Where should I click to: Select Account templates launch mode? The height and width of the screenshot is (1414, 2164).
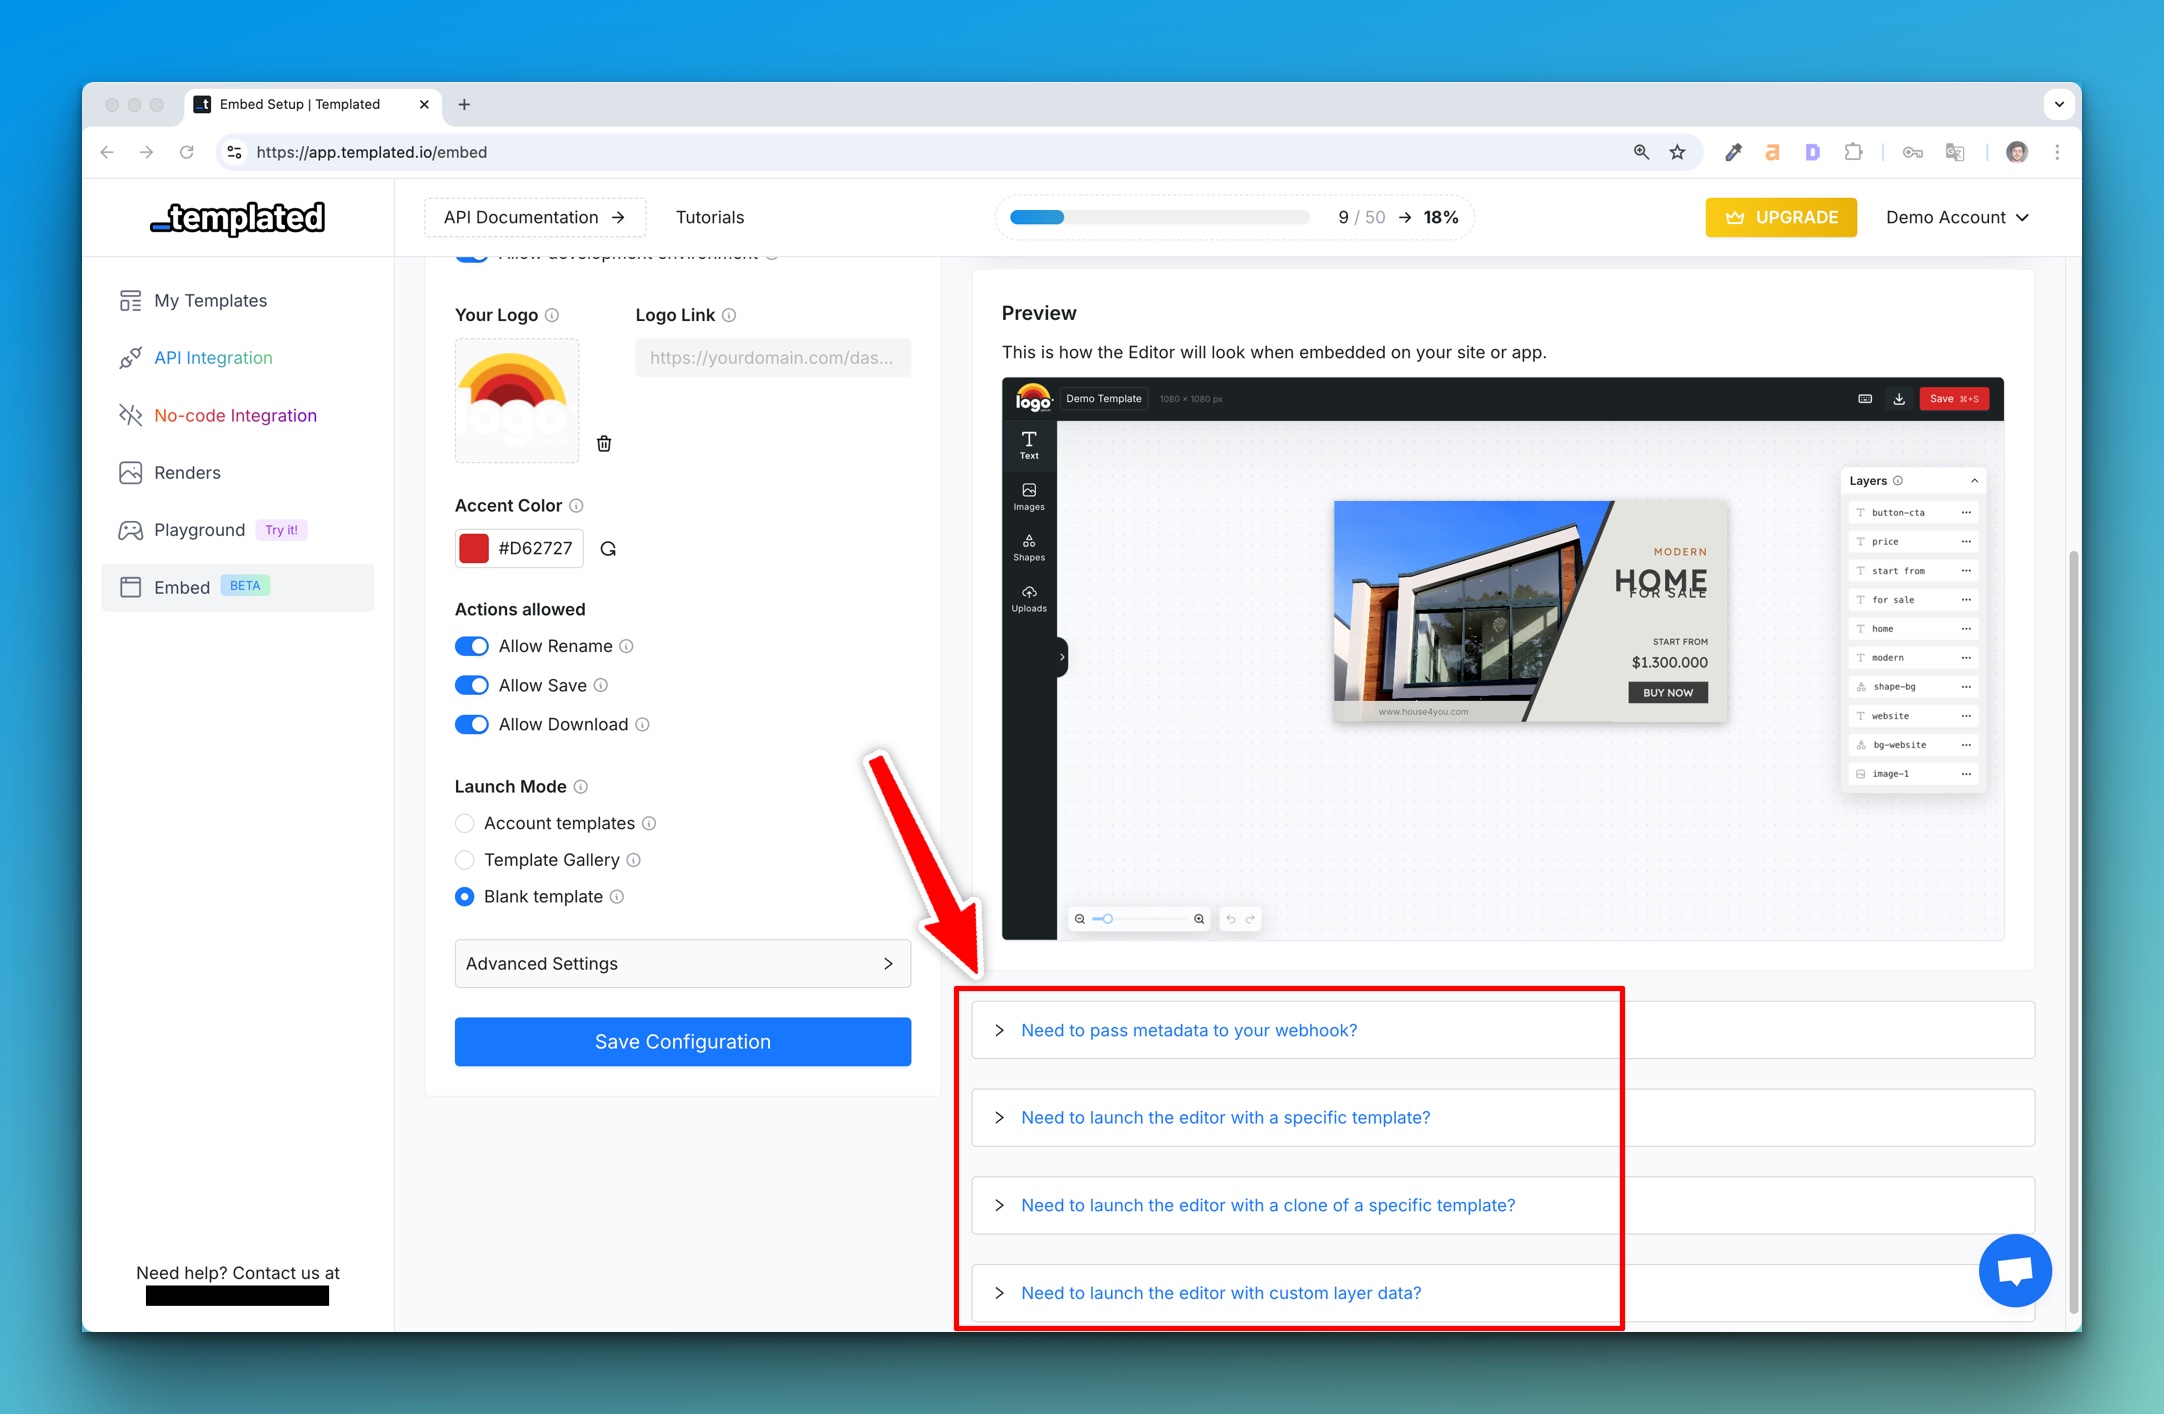click(x=465, y=824)
